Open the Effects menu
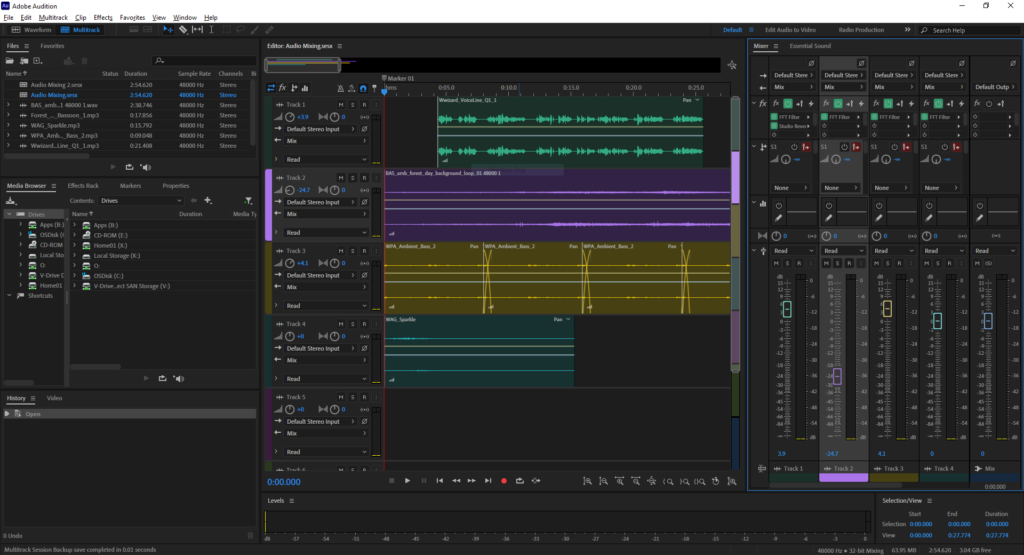Viewport: 1024px width, 555px height. 103,18
